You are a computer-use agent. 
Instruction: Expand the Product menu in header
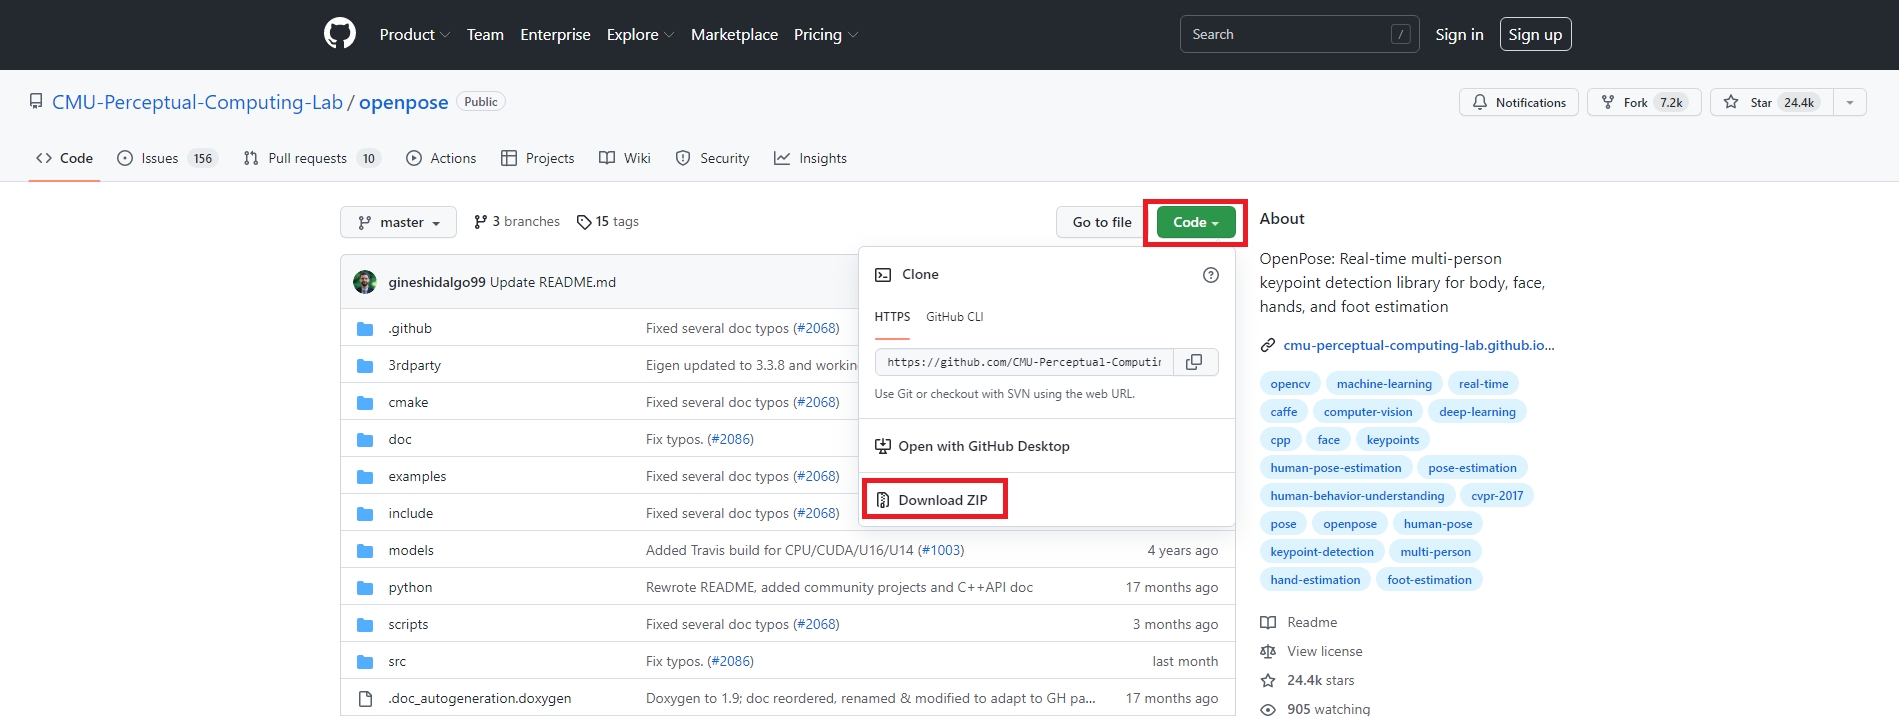tap(414, 35)
